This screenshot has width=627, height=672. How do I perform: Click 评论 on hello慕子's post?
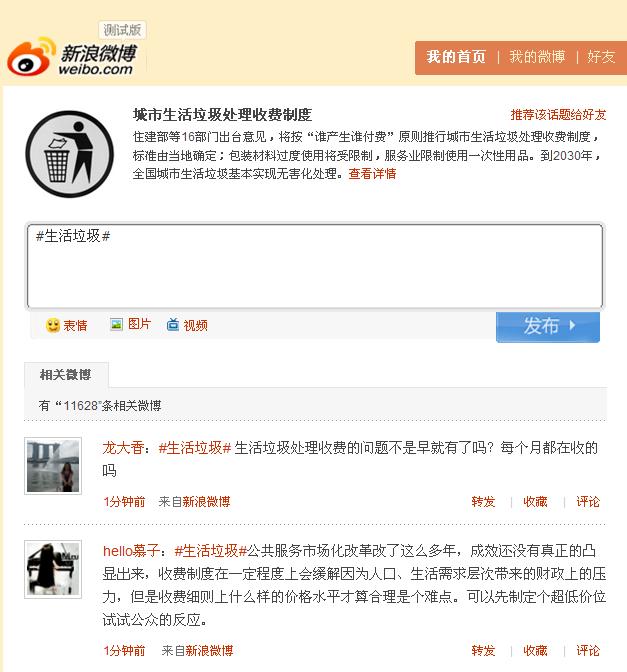tap(588, 651)
